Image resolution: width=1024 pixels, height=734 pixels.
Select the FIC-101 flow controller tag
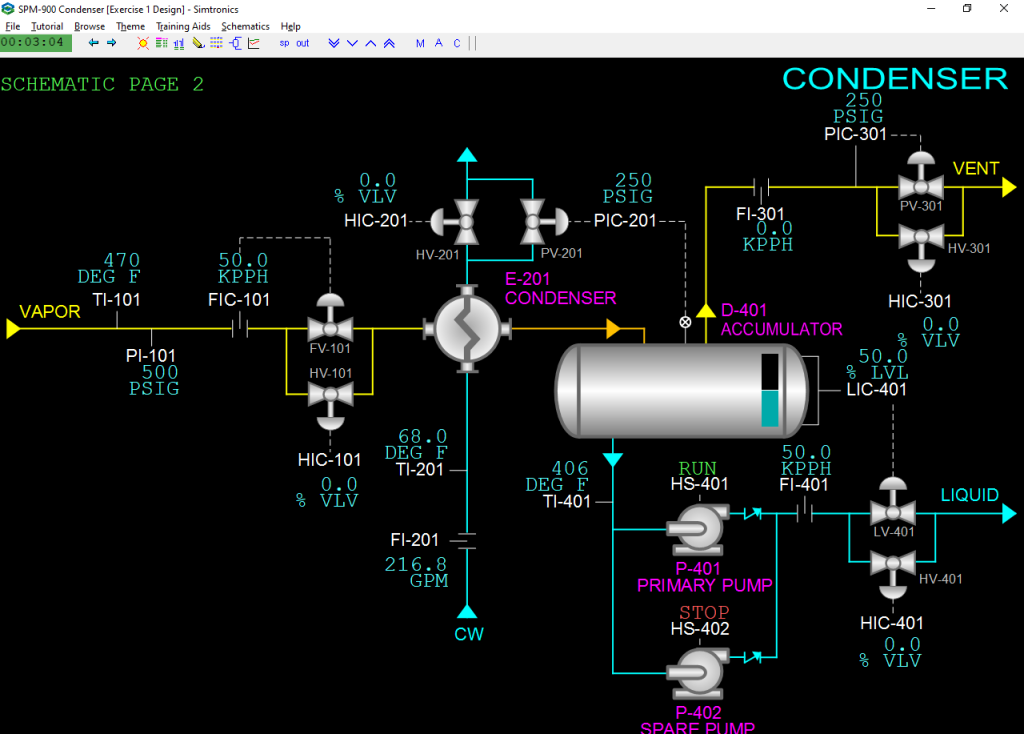point(239,300)
